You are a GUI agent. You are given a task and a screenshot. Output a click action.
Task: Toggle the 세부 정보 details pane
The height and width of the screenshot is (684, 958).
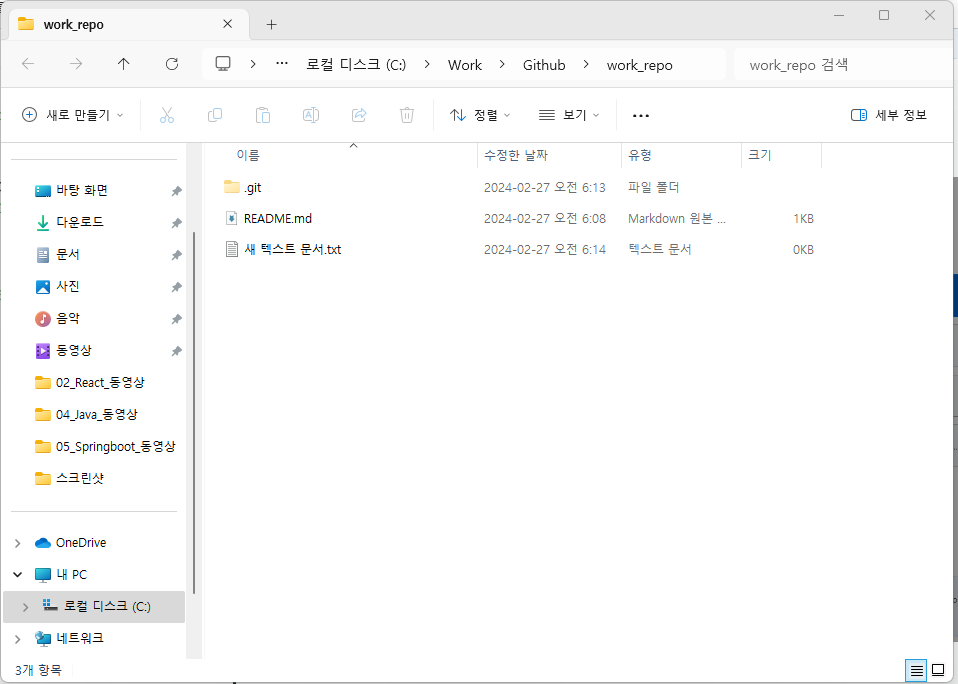click(889, 115)
